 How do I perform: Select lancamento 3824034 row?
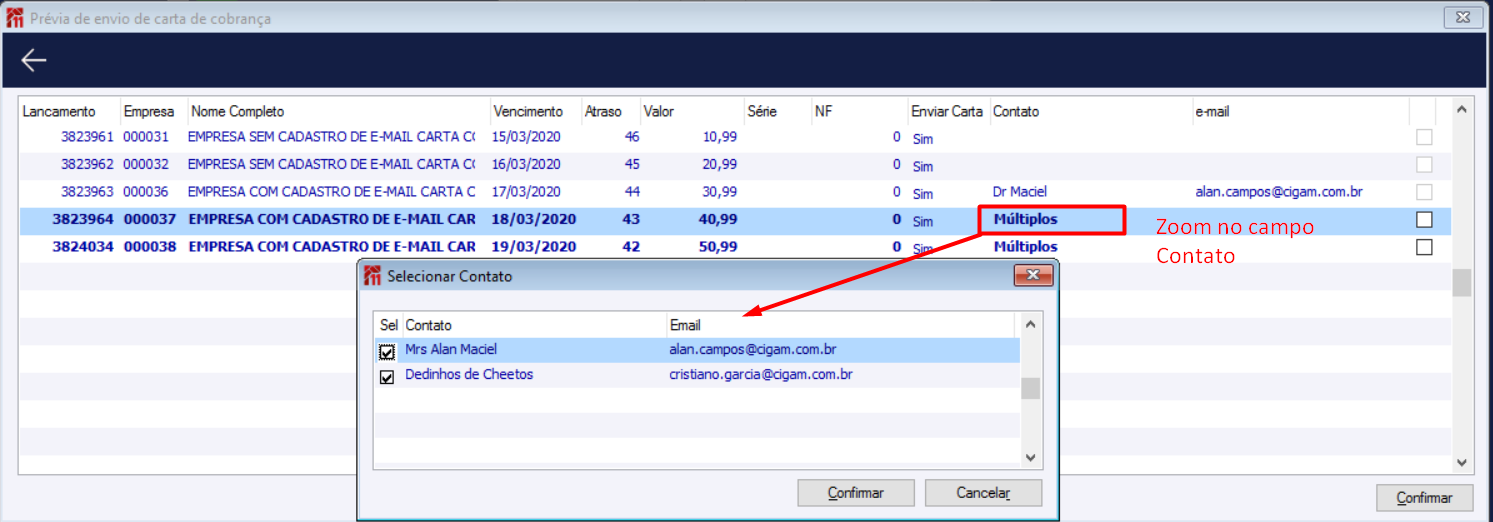pos(735,247)
